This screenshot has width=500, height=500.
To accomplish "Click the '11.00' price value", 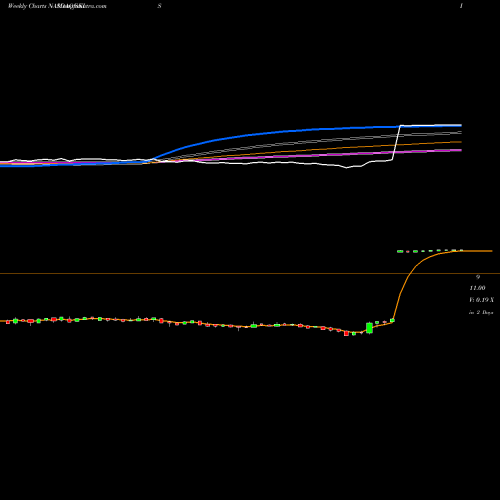I will click(x=477, y=288).
